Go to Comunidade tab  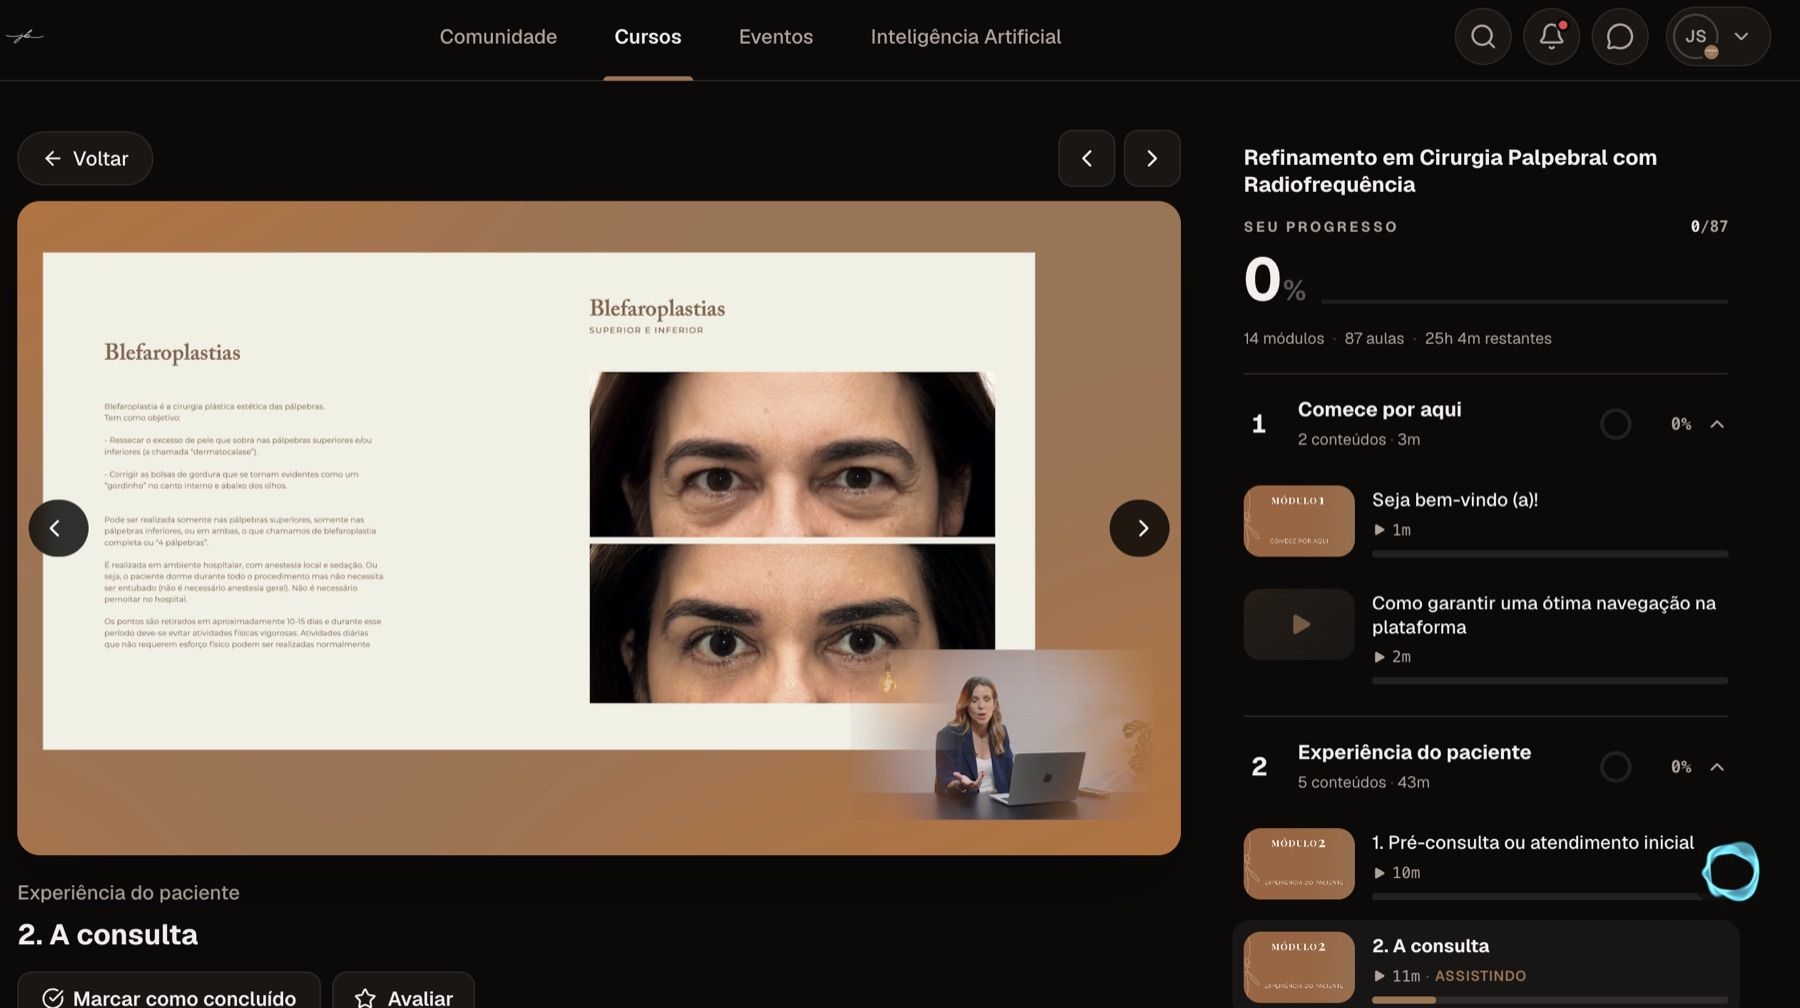coord(498,37)
